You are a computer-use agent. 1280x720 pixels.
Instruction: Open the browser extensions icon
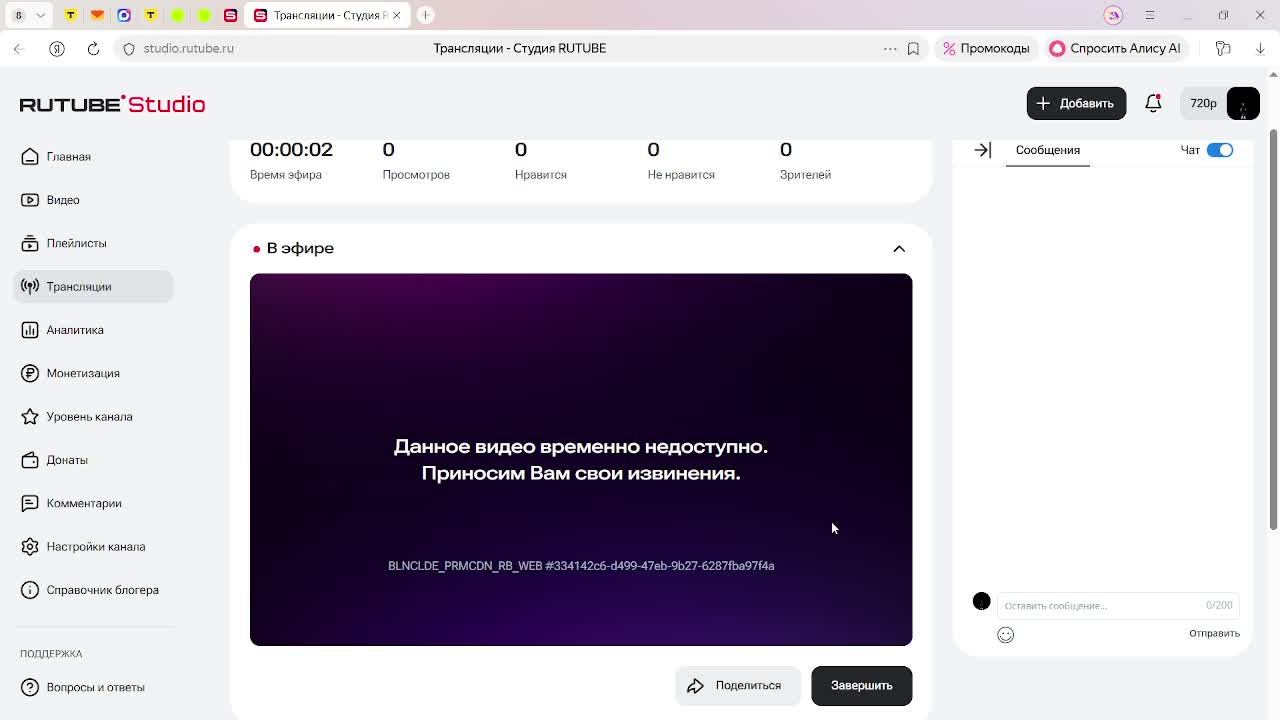click(x=1223, y=48)
